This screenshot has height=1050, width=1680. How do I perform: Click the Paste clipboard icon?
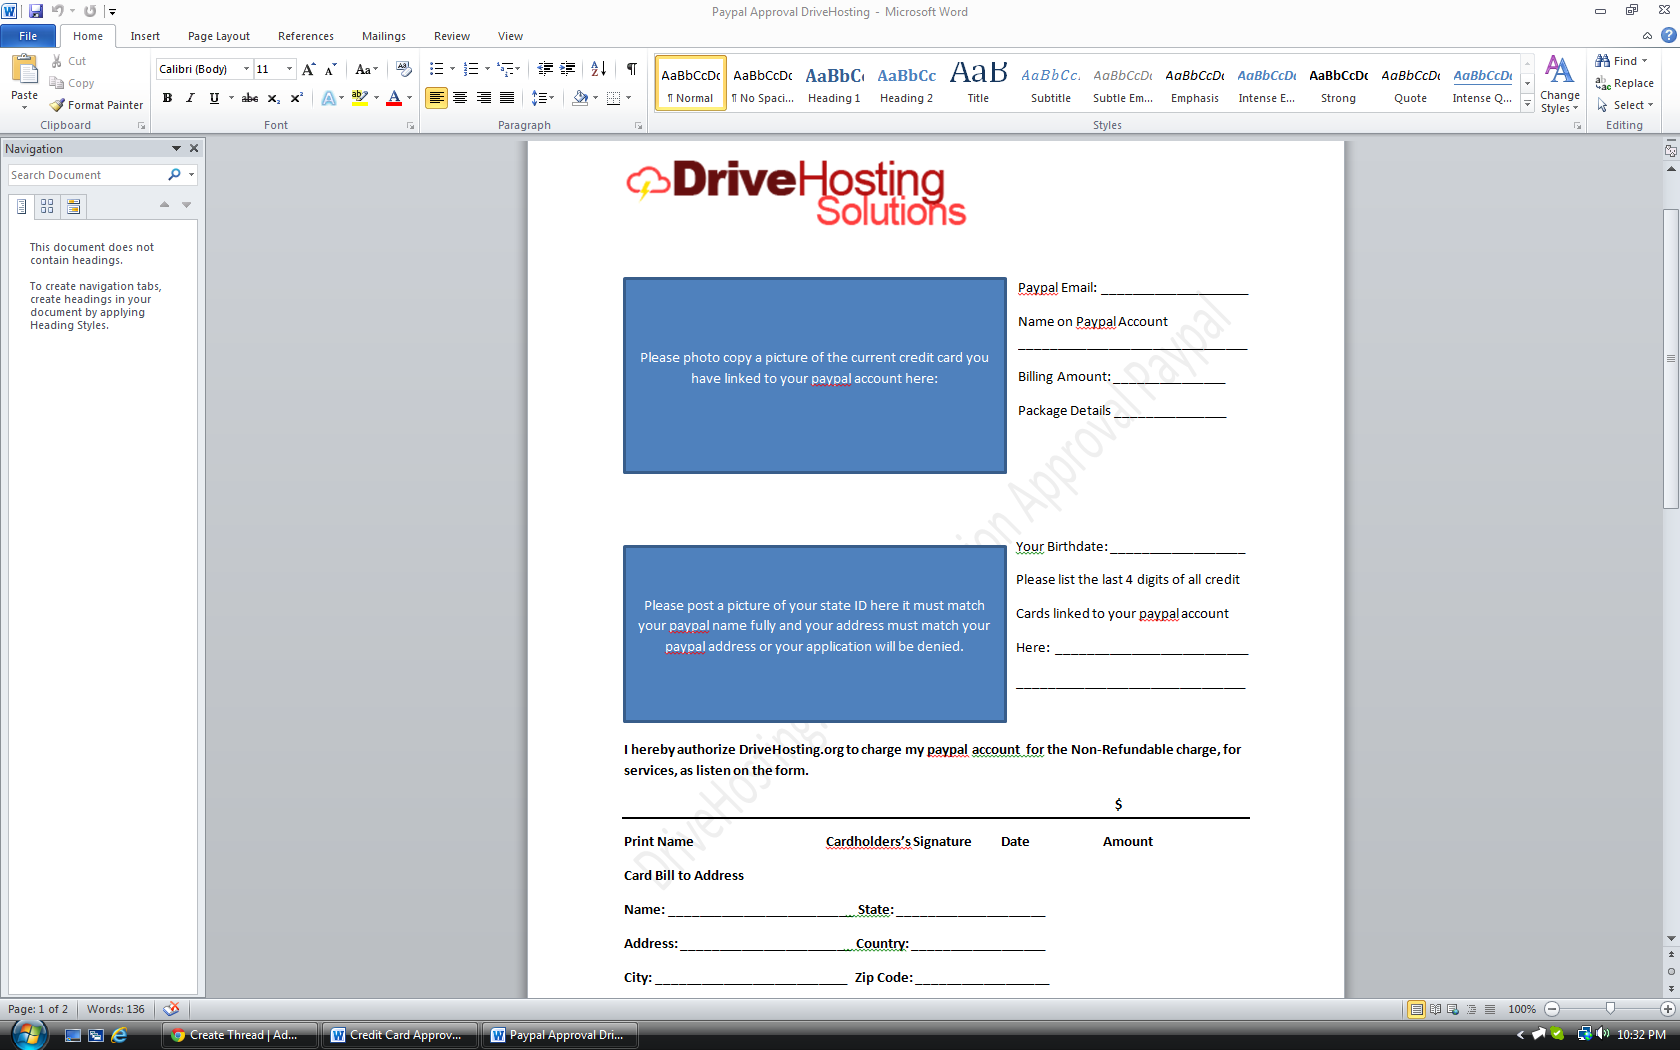(x=24, y=70)
